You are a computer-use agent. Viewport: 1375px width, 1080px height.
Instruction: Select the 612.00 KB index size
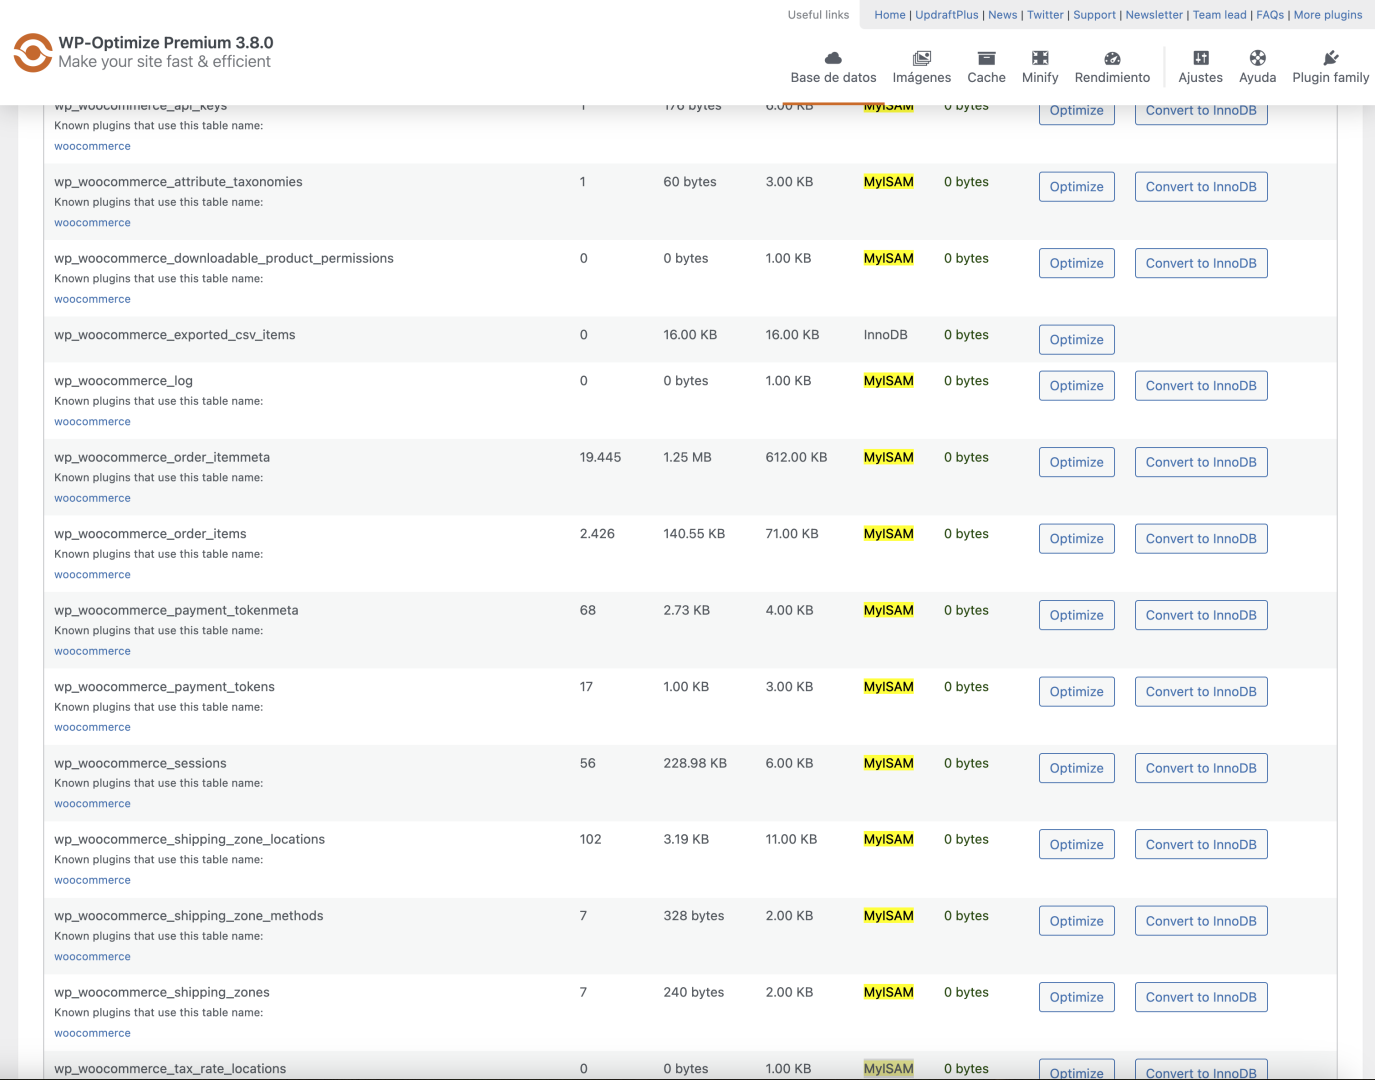[796, 457]
